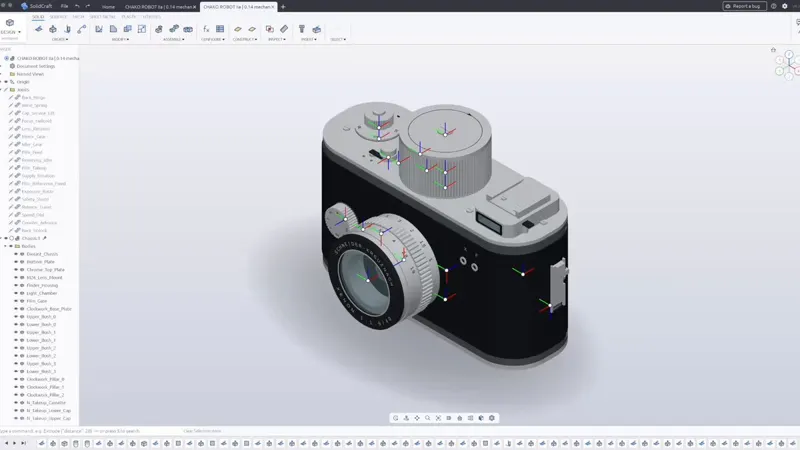Viewport: 800px width, 450px height.
Task: Toggle visibility of Clockwork_Pillar_0
Action: [16, 379]
